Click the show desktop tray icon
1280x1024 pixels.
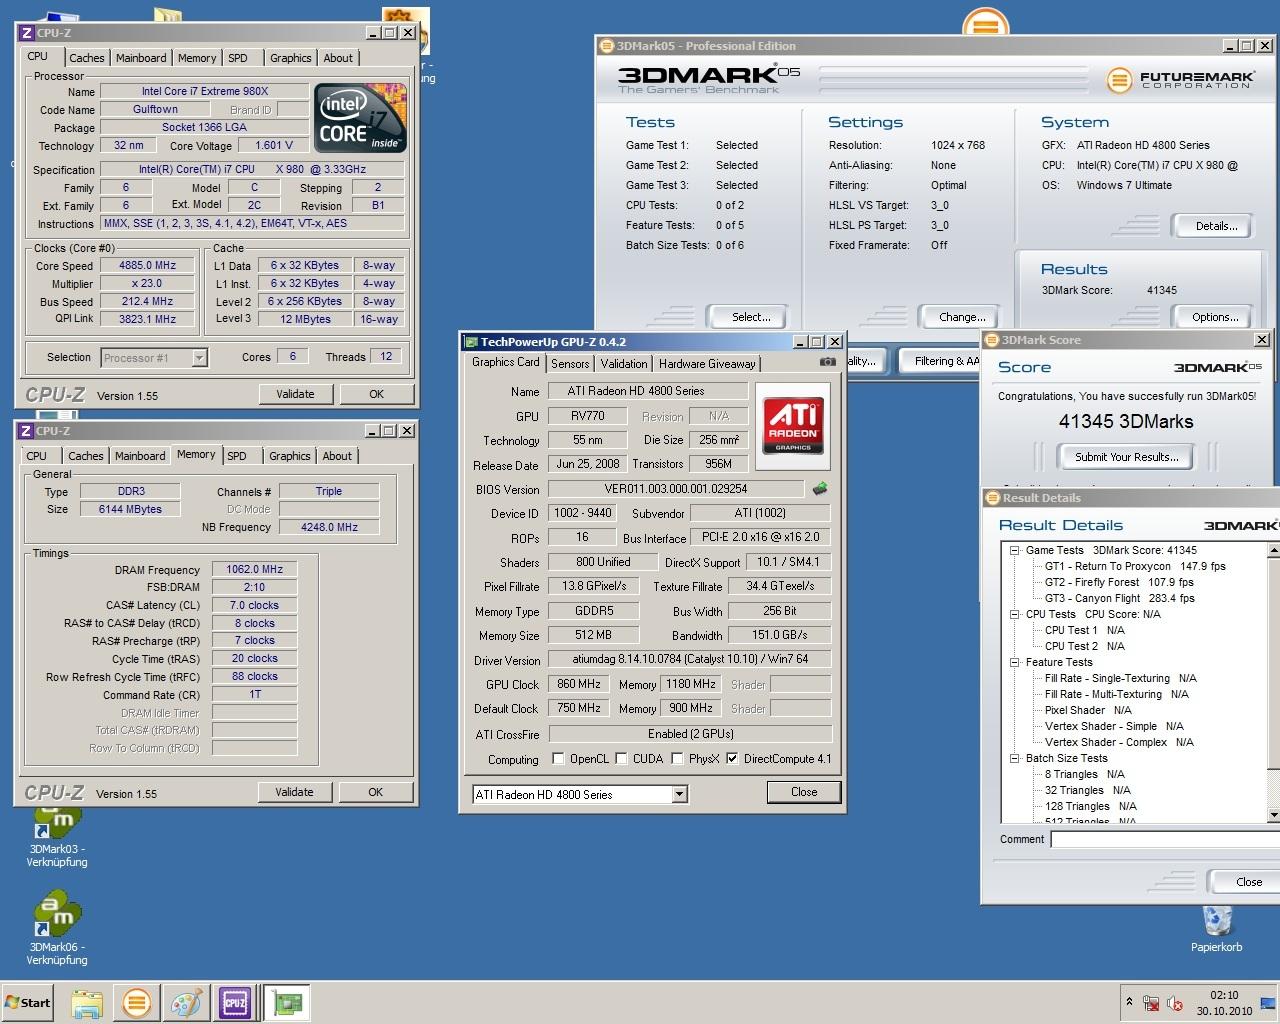point(1270,1003)
